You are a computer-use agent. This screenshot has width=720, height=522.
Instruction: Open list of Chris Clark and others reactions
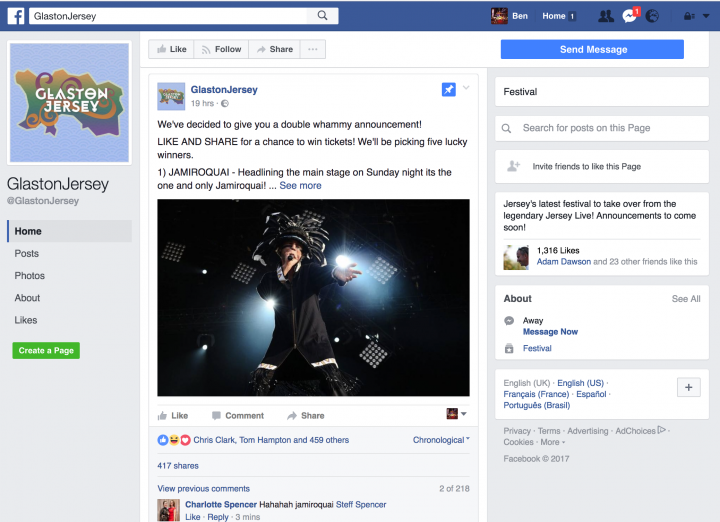tap(271, 440)
